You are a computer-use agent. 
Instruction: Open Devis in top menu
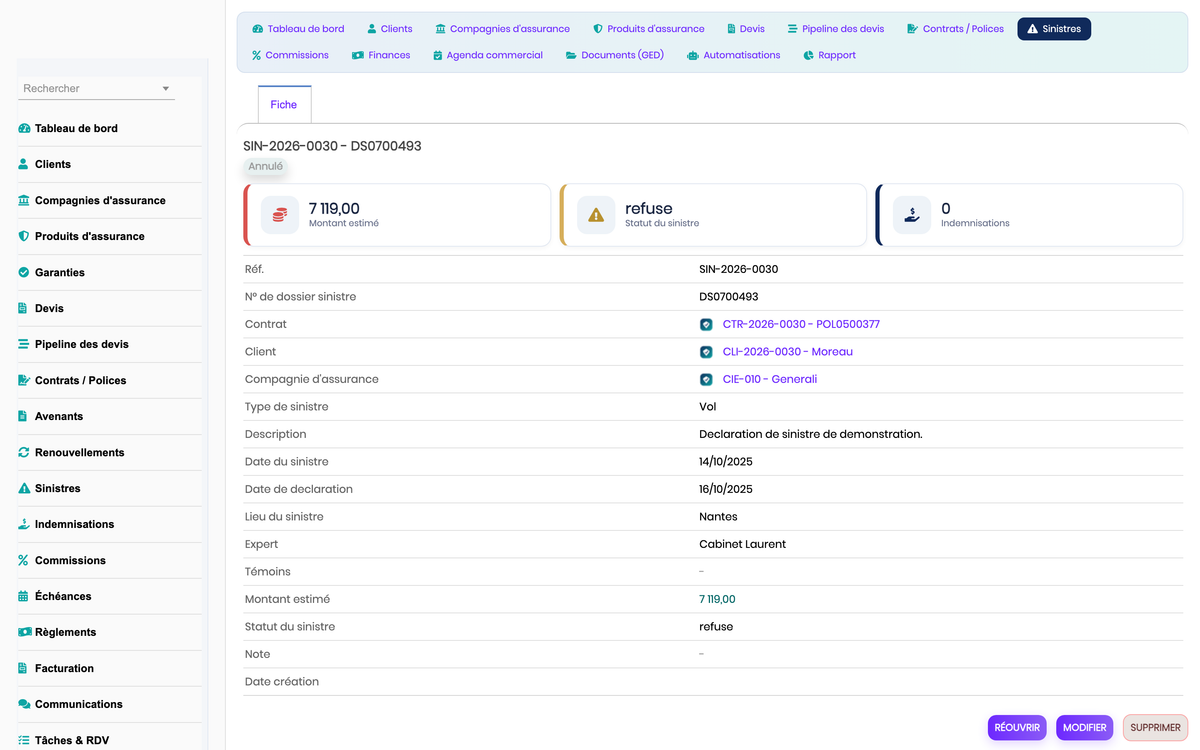[745, 29]
